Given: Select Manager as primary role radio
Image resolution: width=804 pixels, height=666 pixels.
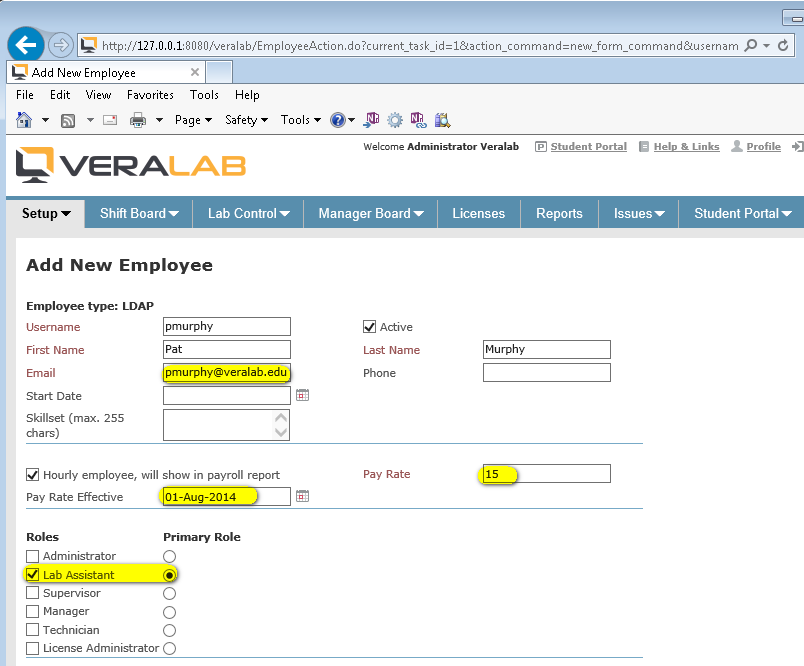Looking at the screenshot, I should tap(169, 612).
